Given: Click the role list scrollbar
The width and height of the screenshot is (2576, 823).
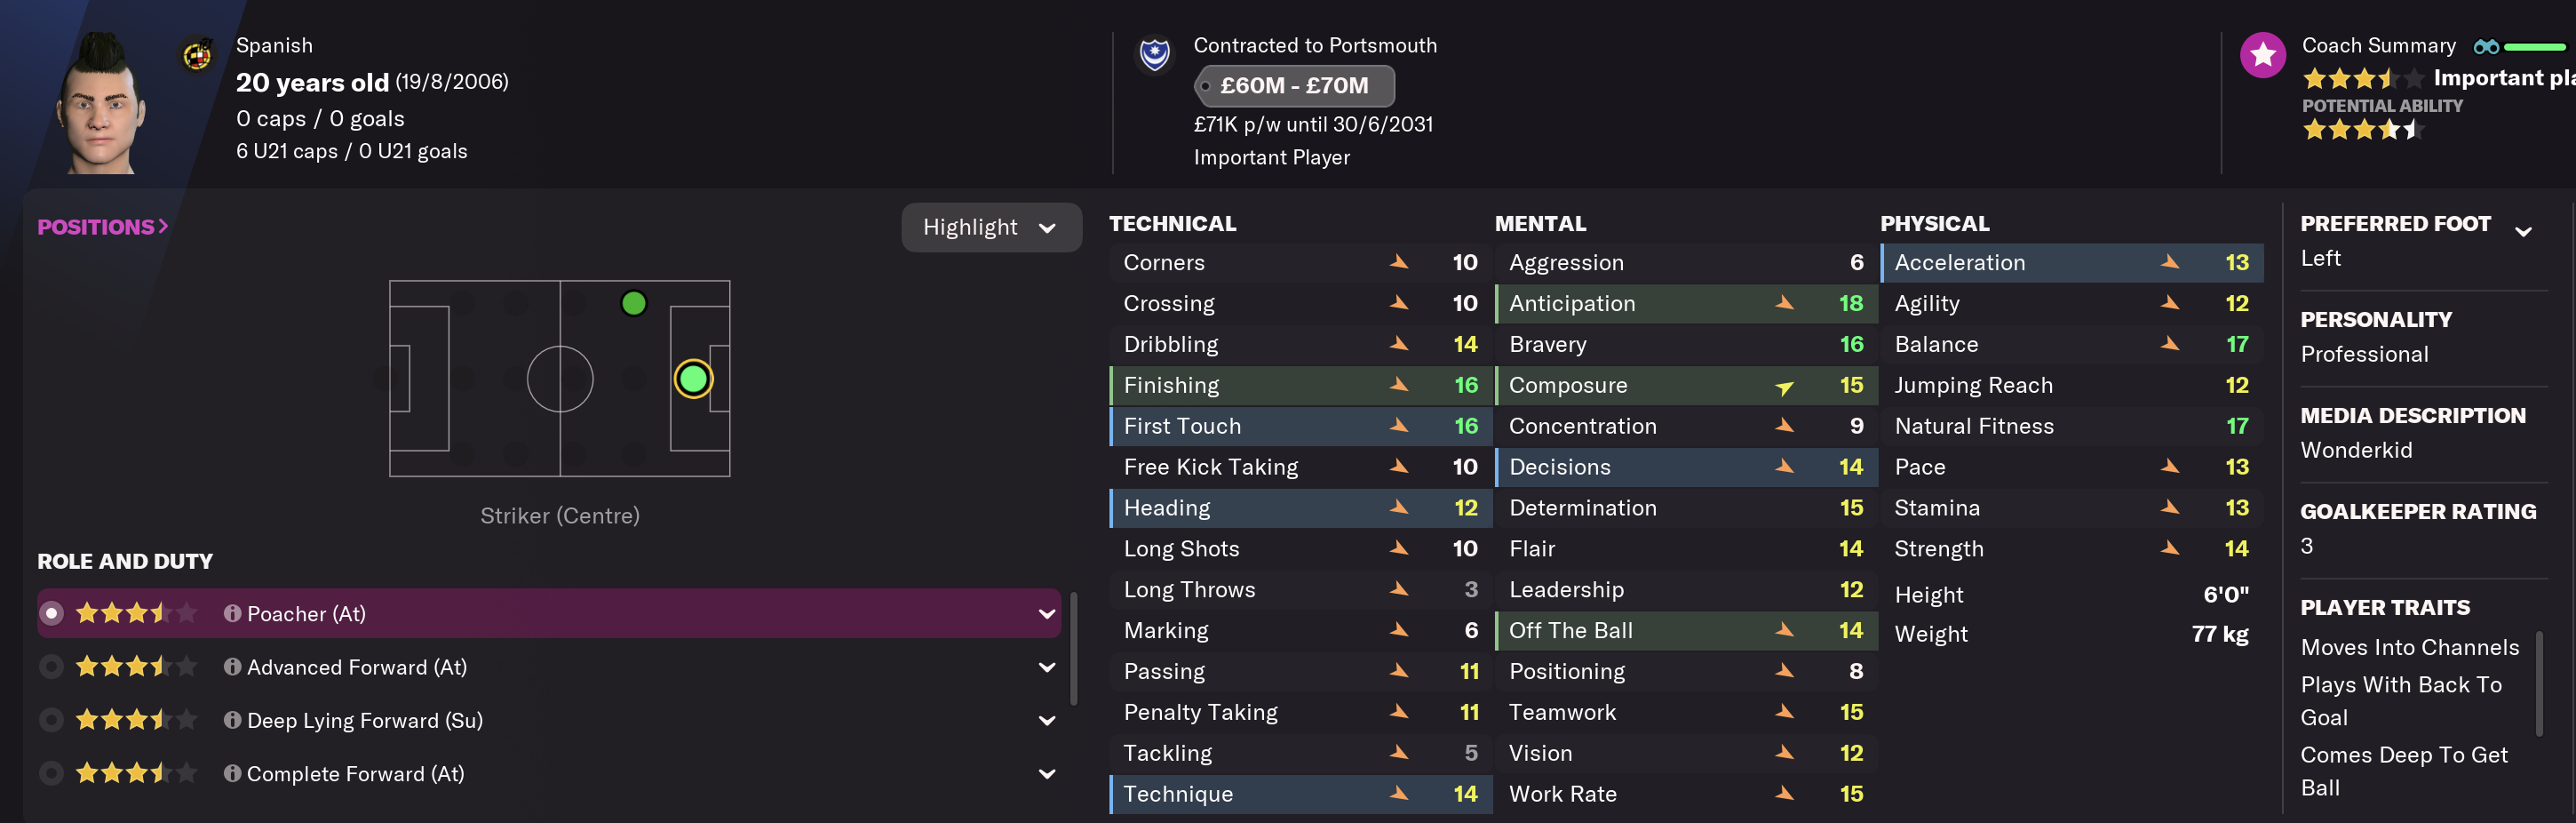Looking at the screenshot, I should pyautogui.click(x=1073, y=650).
